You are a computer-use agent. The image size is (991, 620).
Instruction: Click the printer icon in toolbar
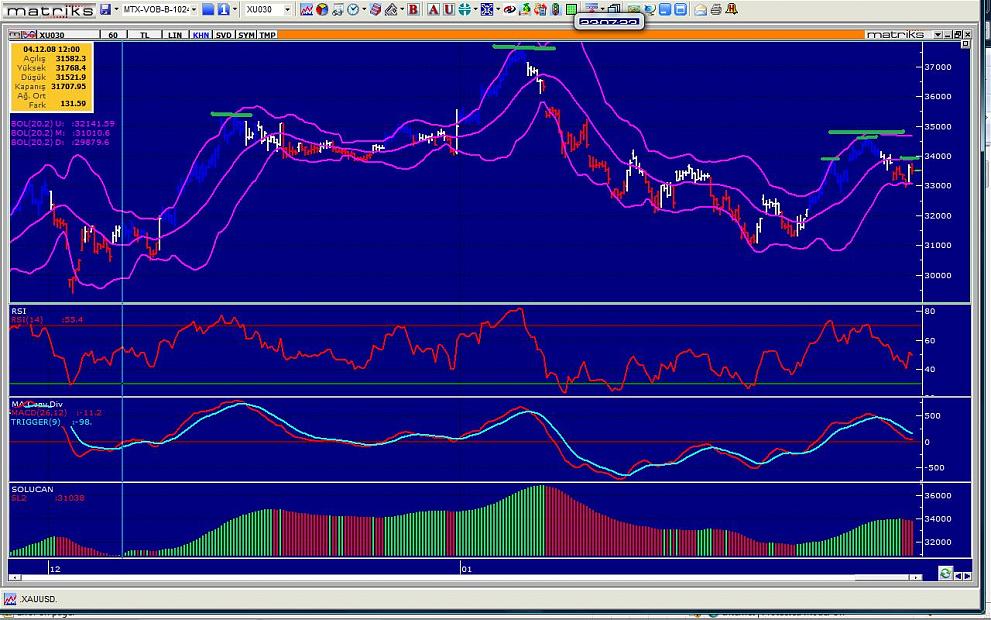[x=716, y=9]
